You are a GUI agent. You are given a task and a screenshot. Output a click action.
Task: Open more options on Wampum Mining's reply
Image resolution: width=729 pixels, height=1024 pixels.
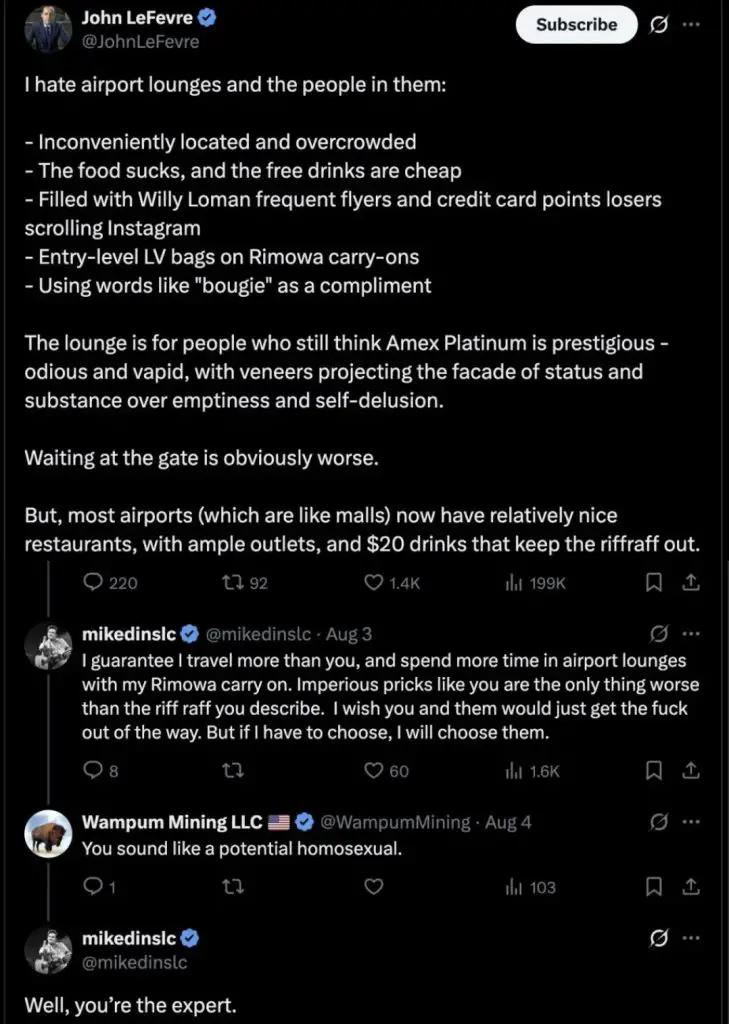click(x=691, y=822)
